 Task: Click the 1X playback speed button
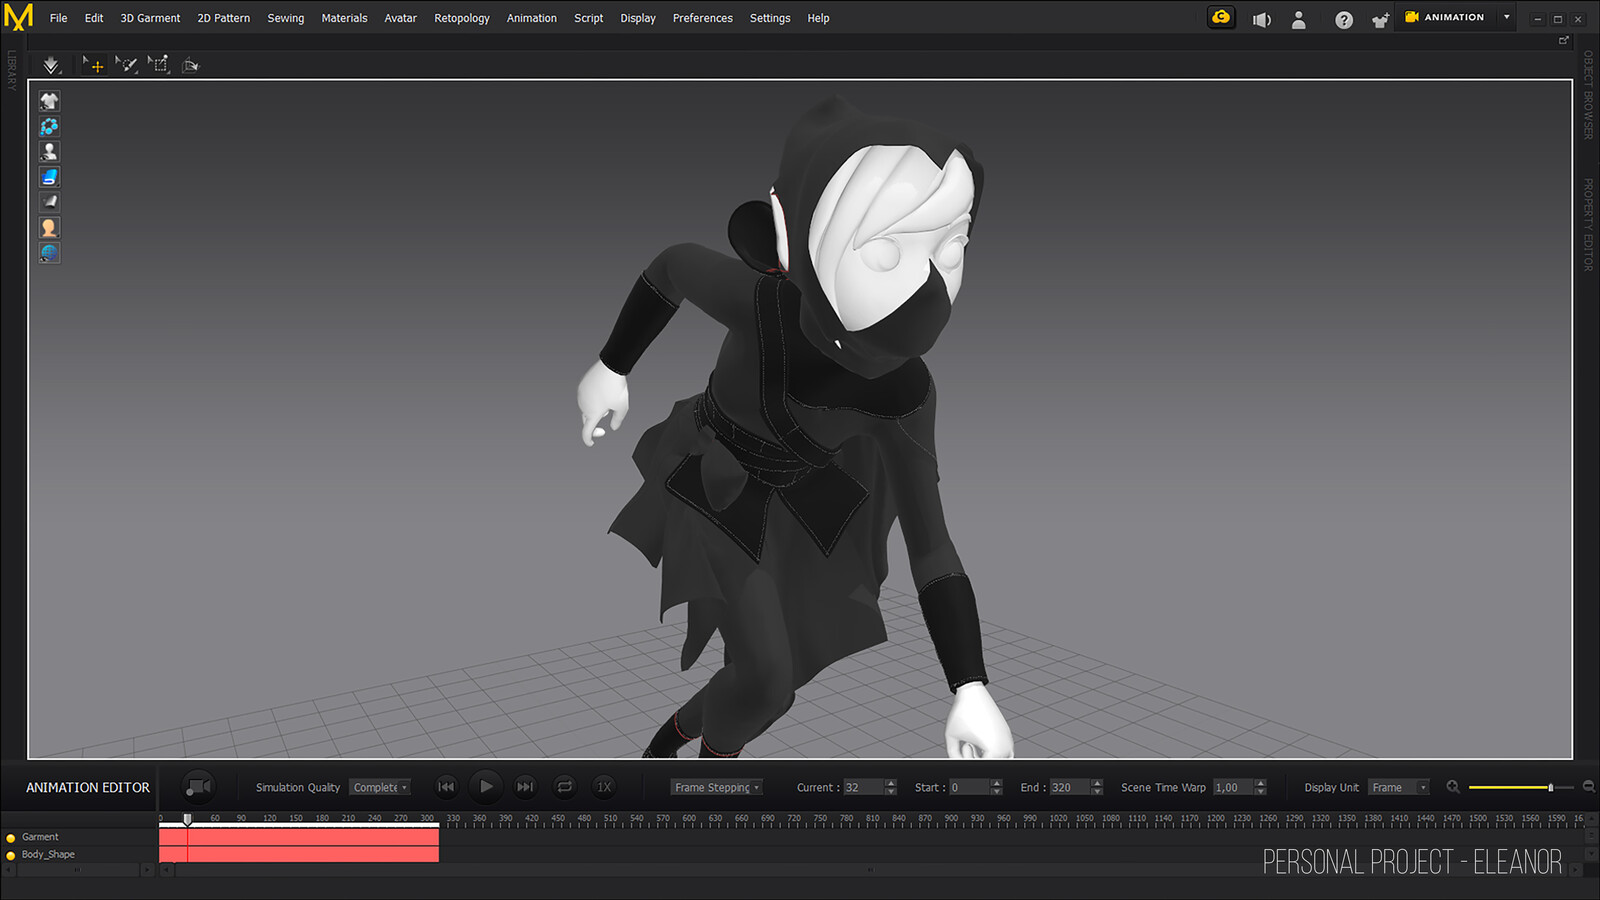coord(604,787)
